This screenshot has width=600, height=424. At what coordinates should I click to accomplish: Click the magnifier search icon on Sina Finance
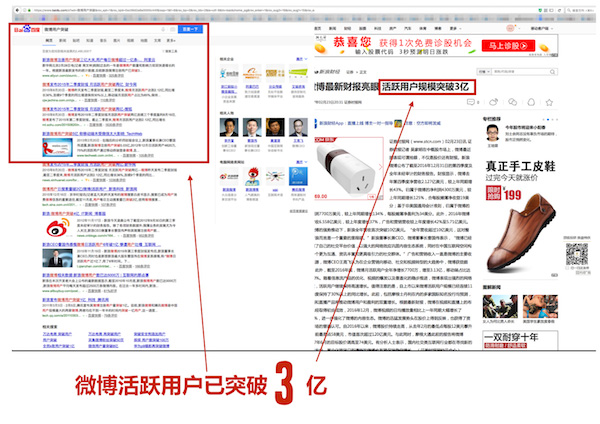(553, 72)
